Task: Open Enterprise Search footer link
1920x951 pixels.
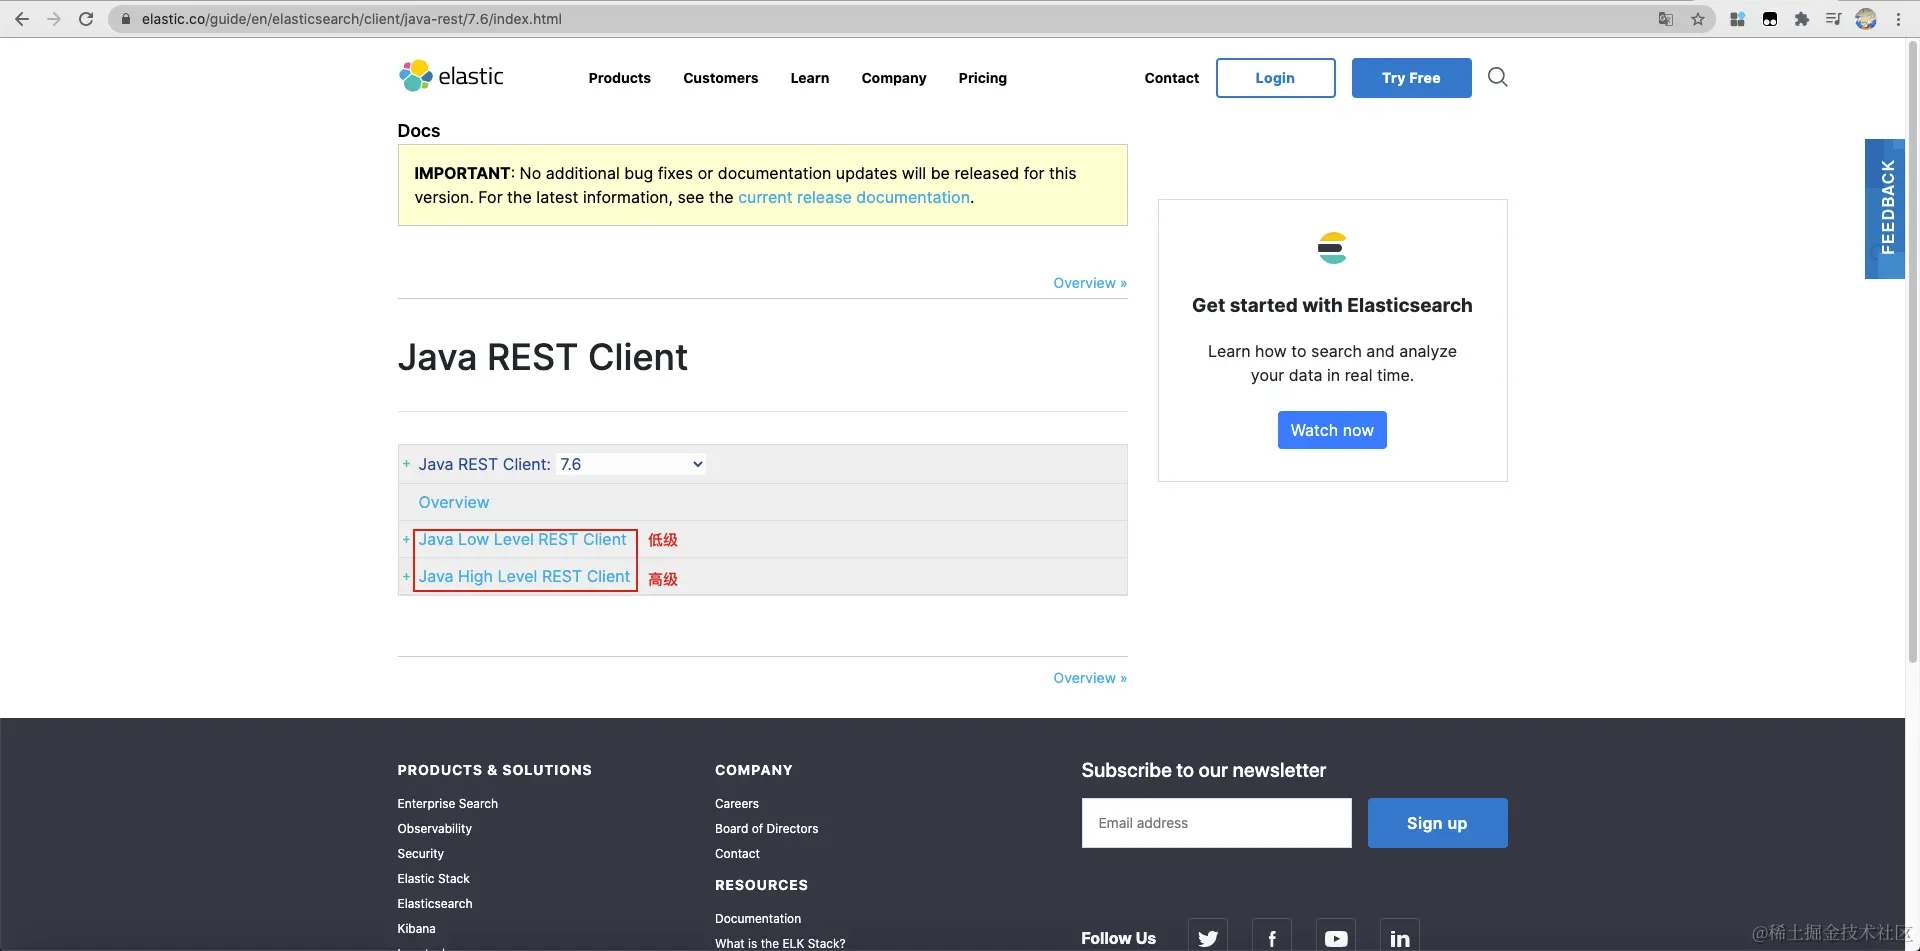Action: (448, 804)
